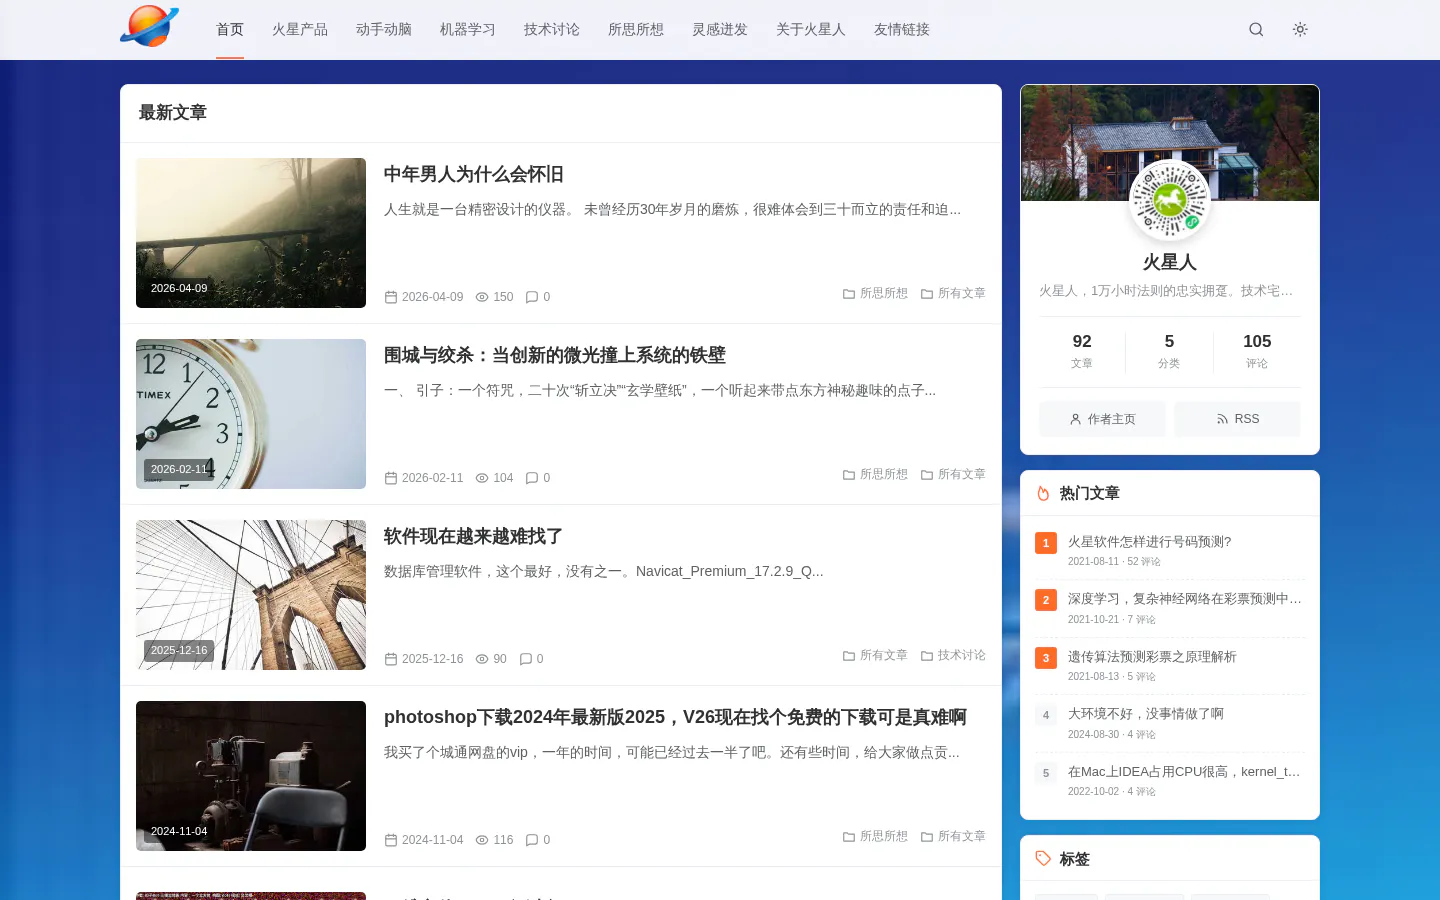Click the tag icon next to 标签
The image size is (1440, 900).
(x=1043, y=859)
